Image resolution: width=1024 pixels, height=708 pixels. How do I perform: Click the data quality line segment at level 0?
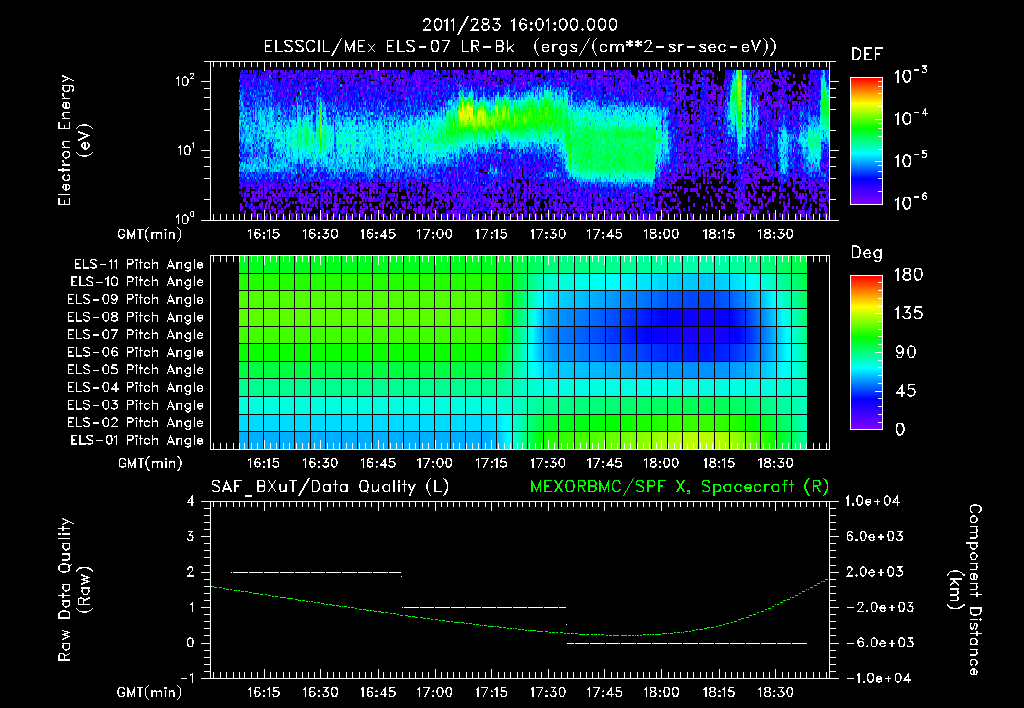[x=686, y=643]
